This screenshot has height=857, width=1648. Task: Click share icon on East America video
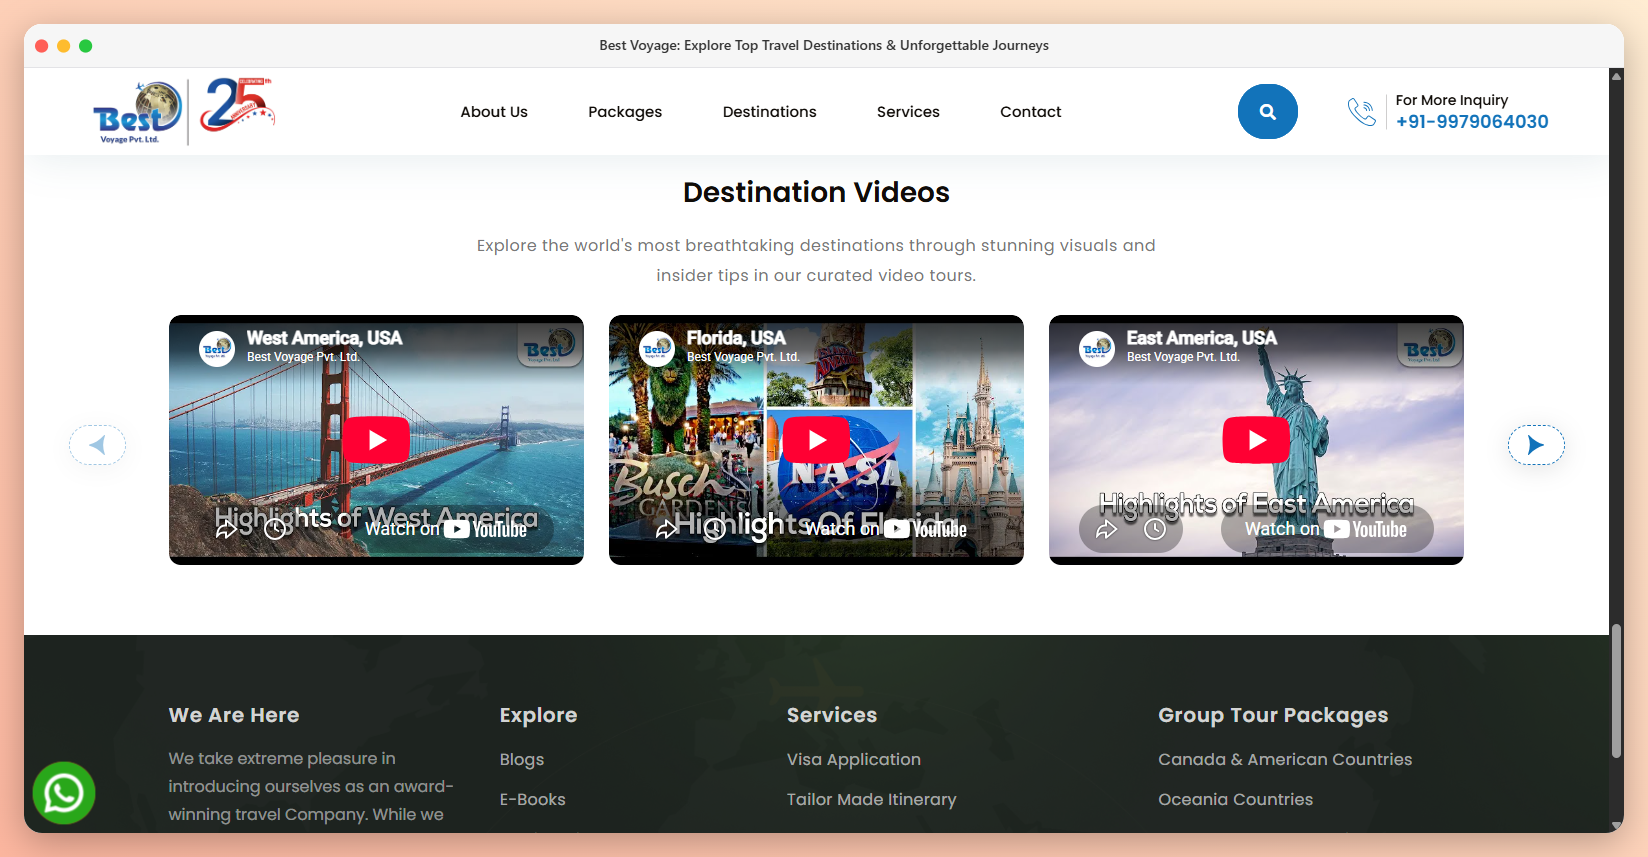point(1106,529)
